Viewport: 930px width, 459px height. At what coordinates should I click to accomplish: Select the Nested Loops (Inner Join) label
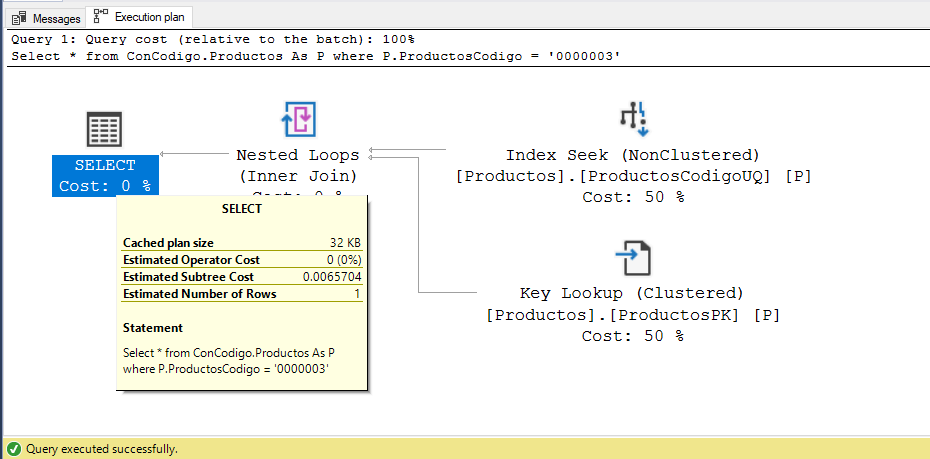pyautogui.click(x=298, y=165)
